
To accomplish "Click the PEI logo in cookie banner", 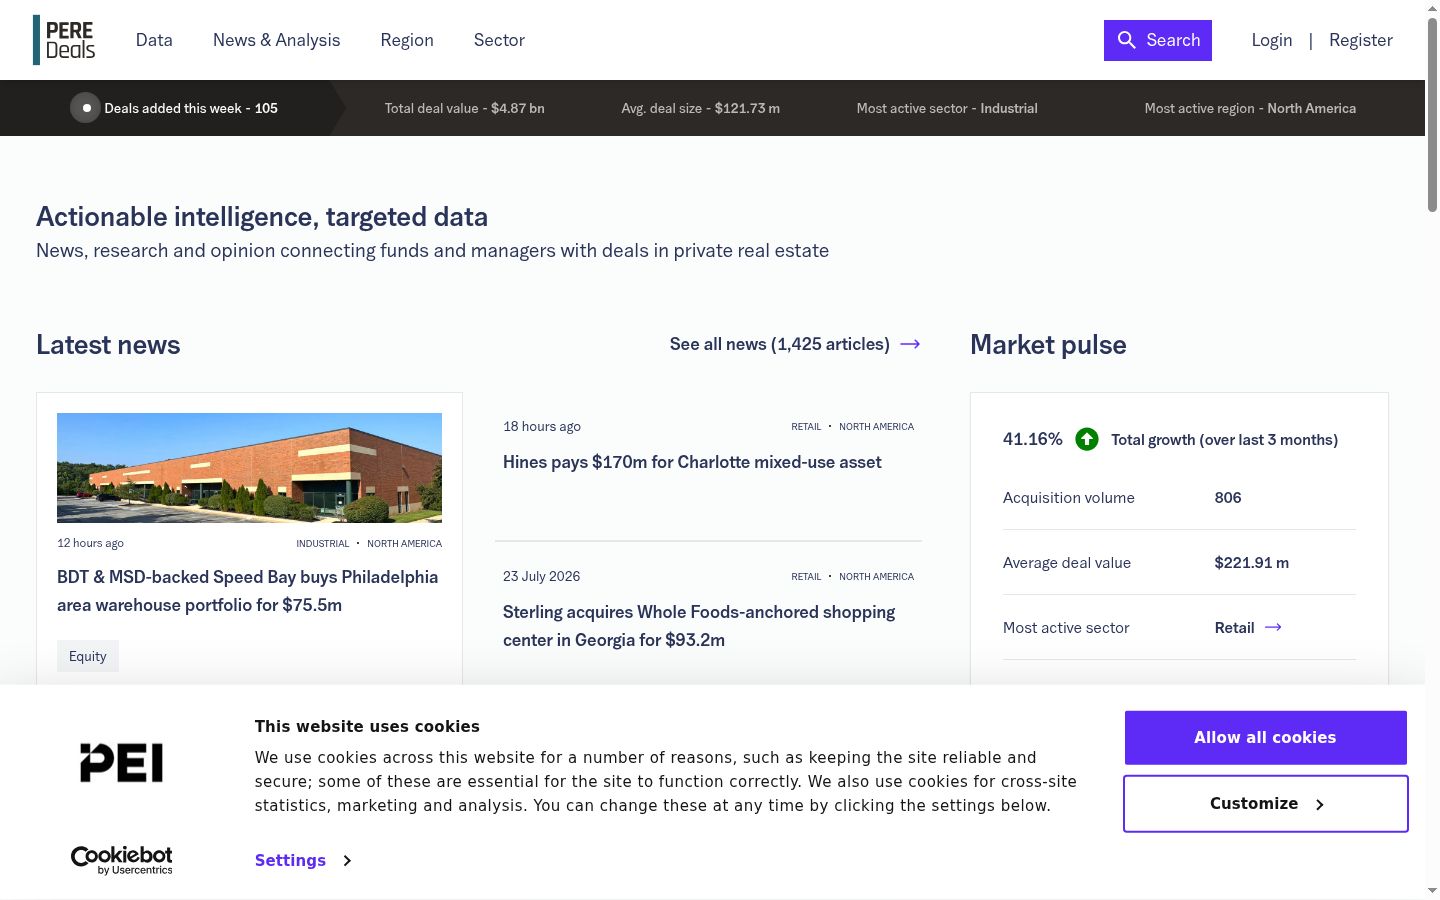I will (x=122, y=763).
